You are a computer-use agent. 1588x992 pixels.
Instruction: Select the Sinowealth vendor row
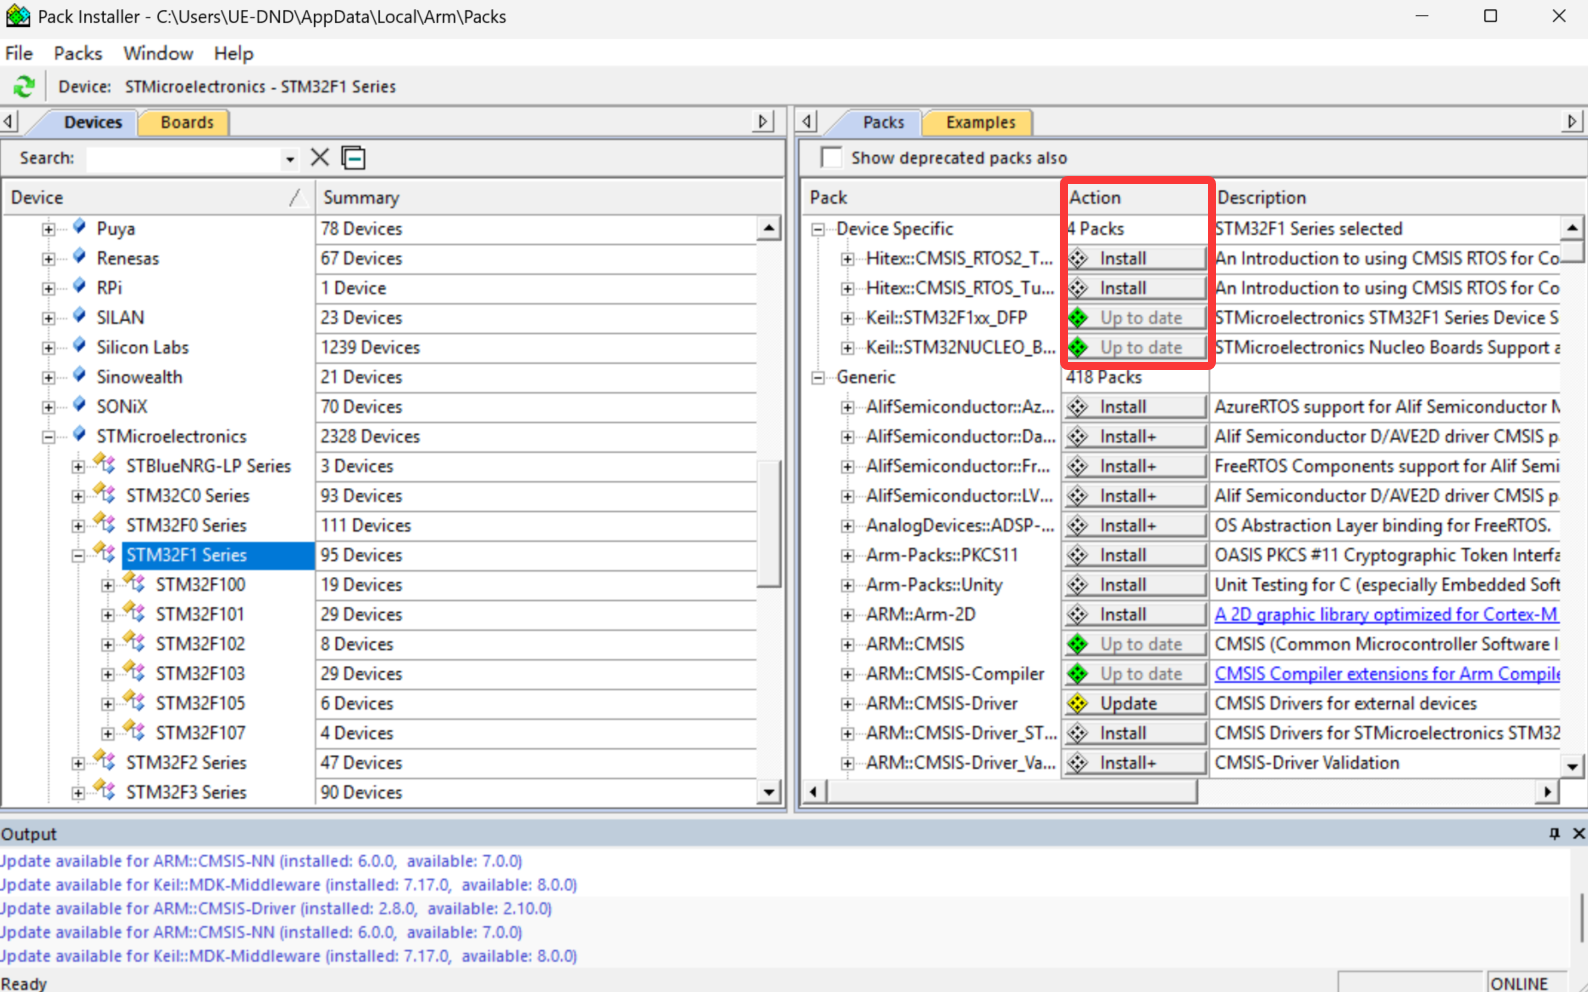pyautogui.click(x=139, y=377)
